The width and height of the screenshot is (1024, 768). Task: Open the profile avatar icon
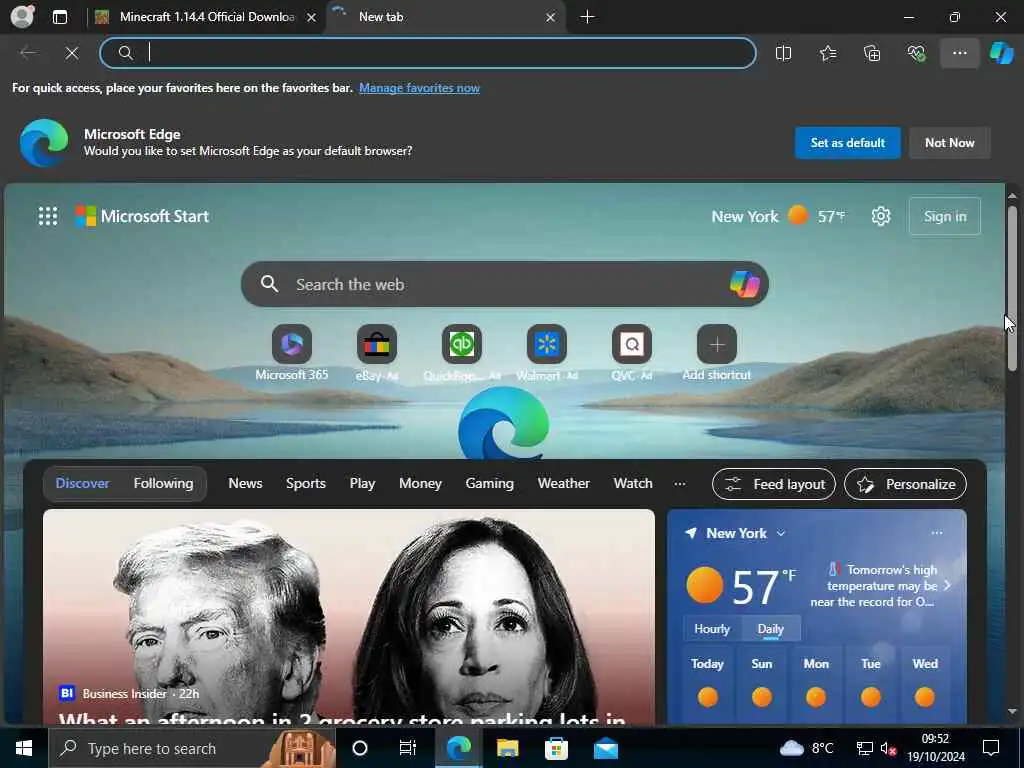[x=22, y=17]
